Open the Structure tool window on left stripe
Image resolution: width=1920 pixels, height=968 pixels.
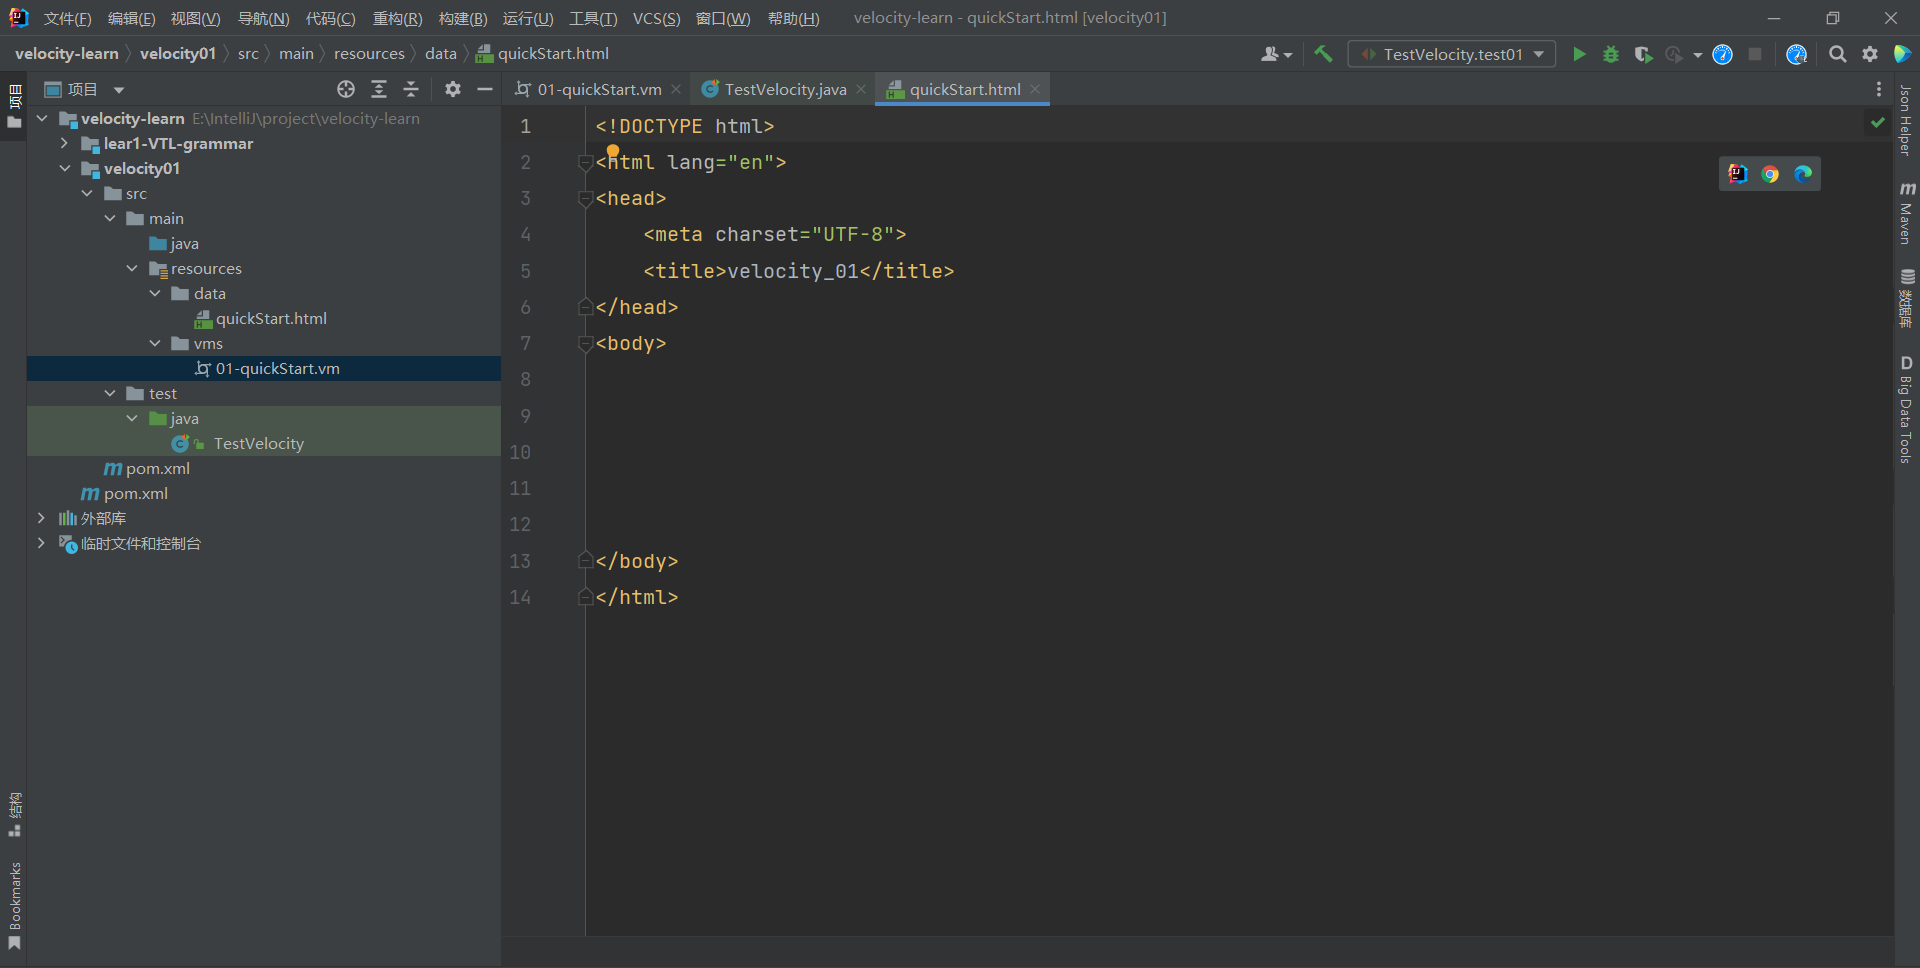tap(14, 814)
